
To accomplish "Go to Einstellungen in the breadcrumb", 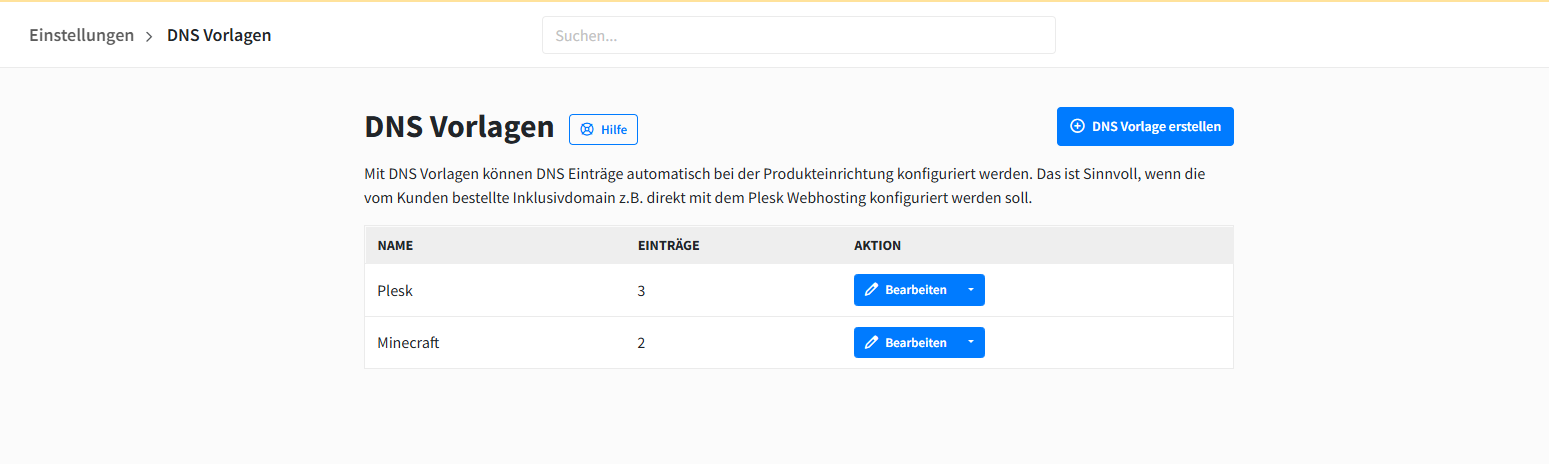I will coord(81,35).
